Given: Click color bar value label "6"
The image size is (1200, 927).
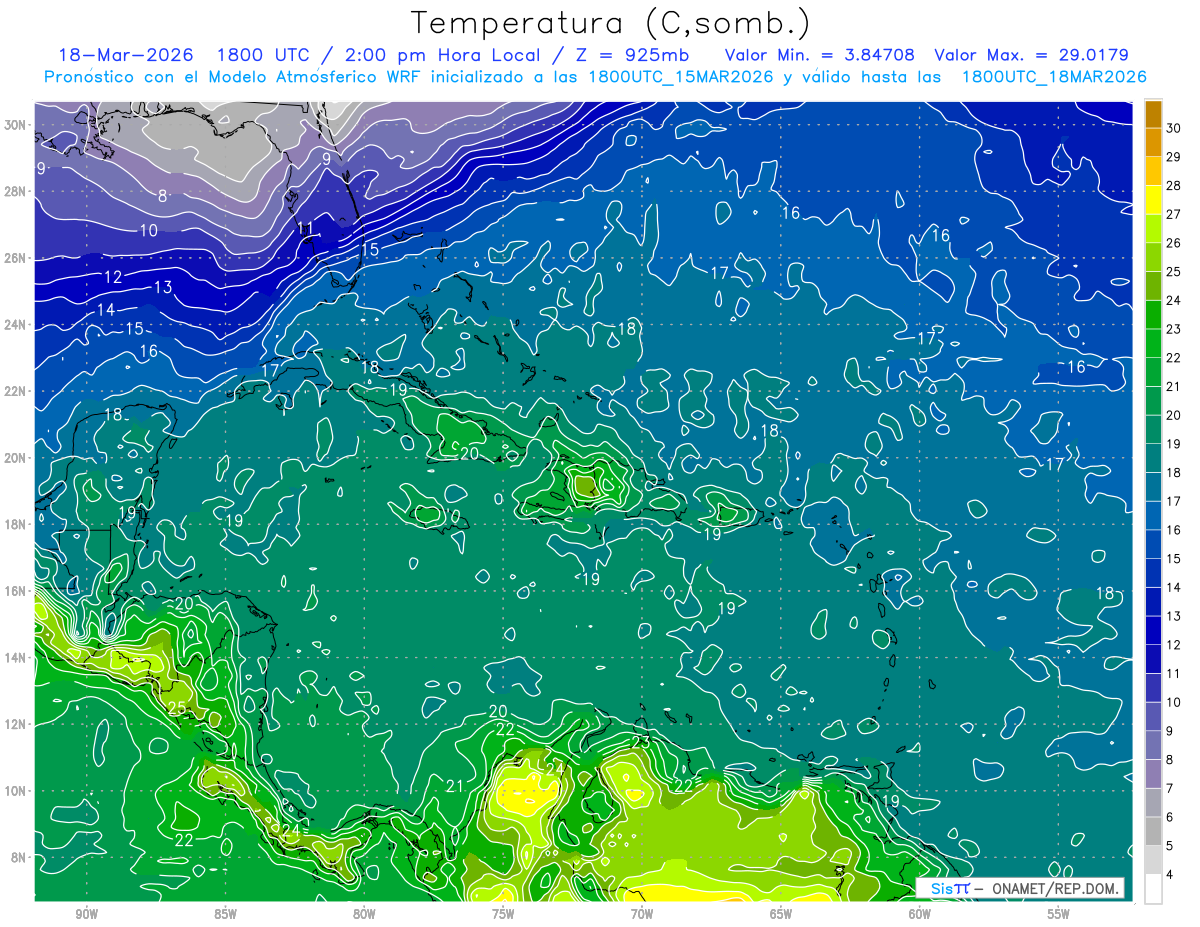Looking at the screenshot, I should tap(1170, 817).
